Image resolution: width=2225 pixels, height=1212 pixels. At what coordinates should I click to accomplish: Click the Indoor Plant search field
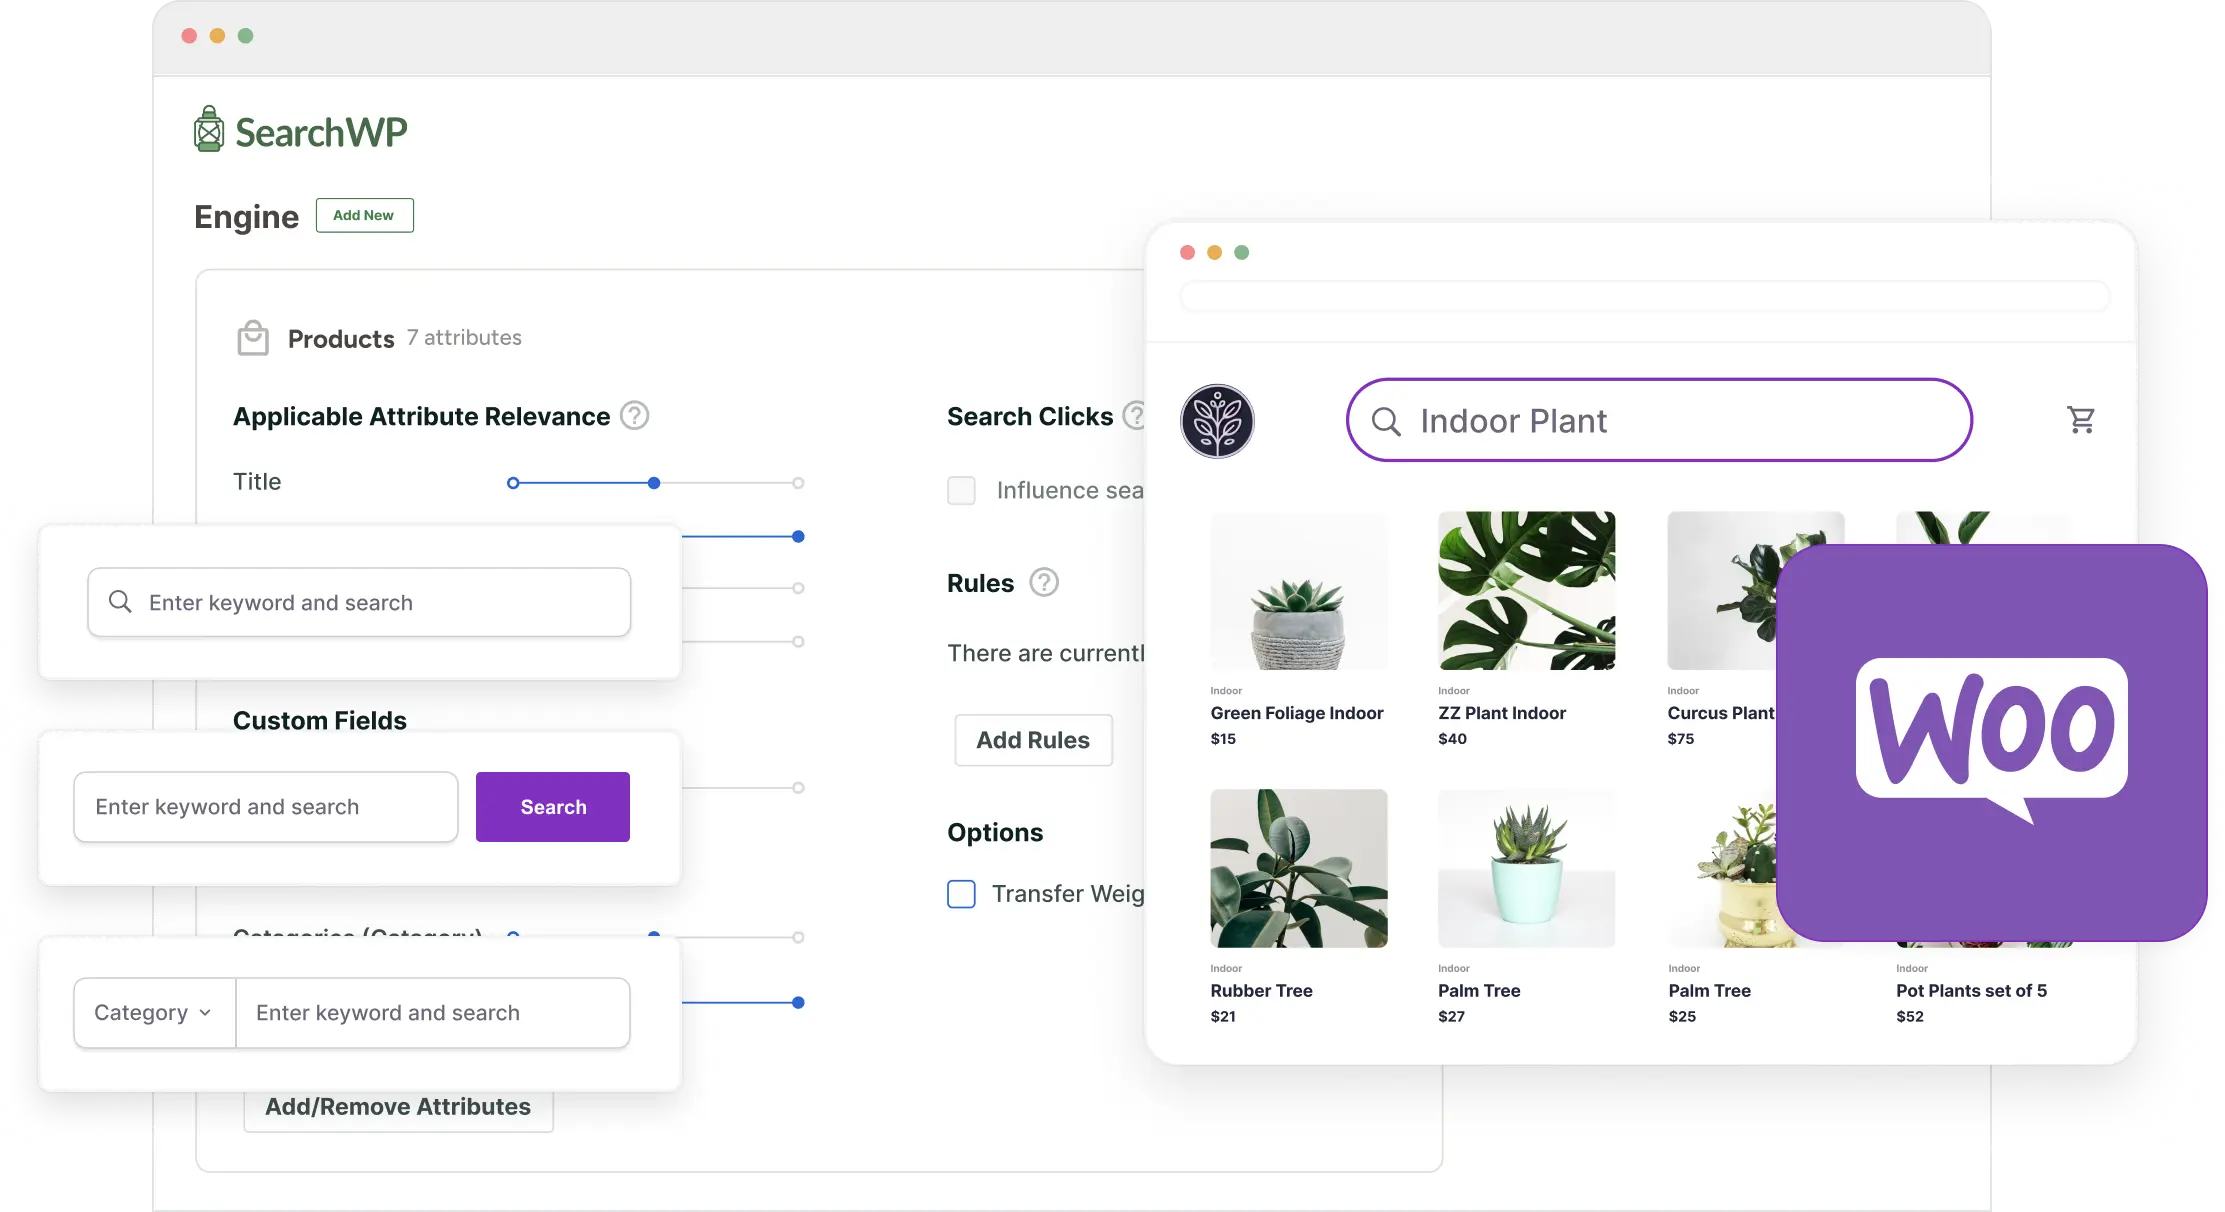pos(1659,420)
